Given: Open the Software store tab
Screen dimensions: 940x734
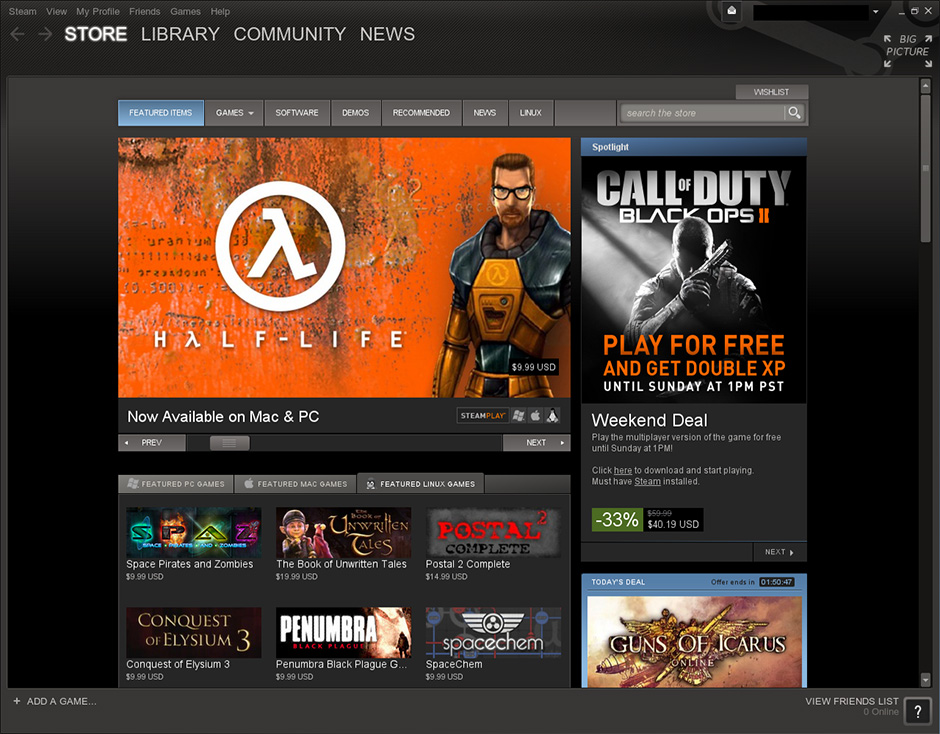Looking at the screenshot, I should [297, 113].
